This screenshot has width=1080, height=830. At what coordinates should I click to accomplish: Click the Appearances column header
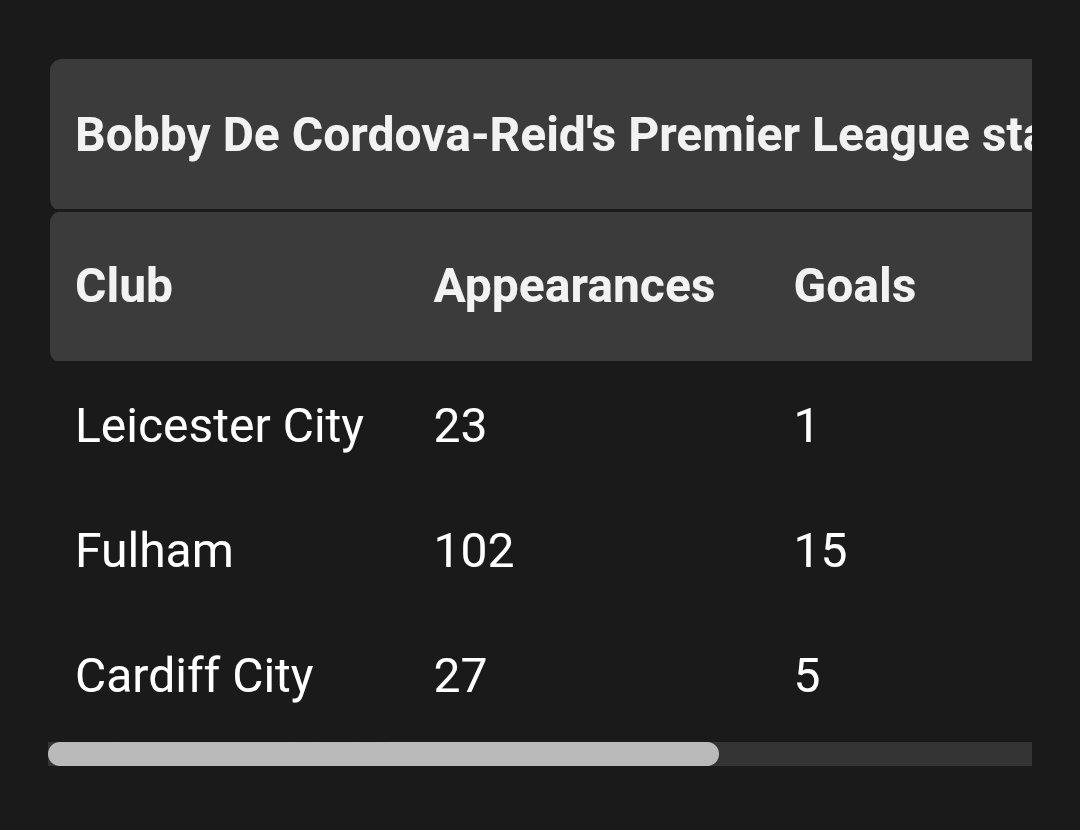point(574,286)
